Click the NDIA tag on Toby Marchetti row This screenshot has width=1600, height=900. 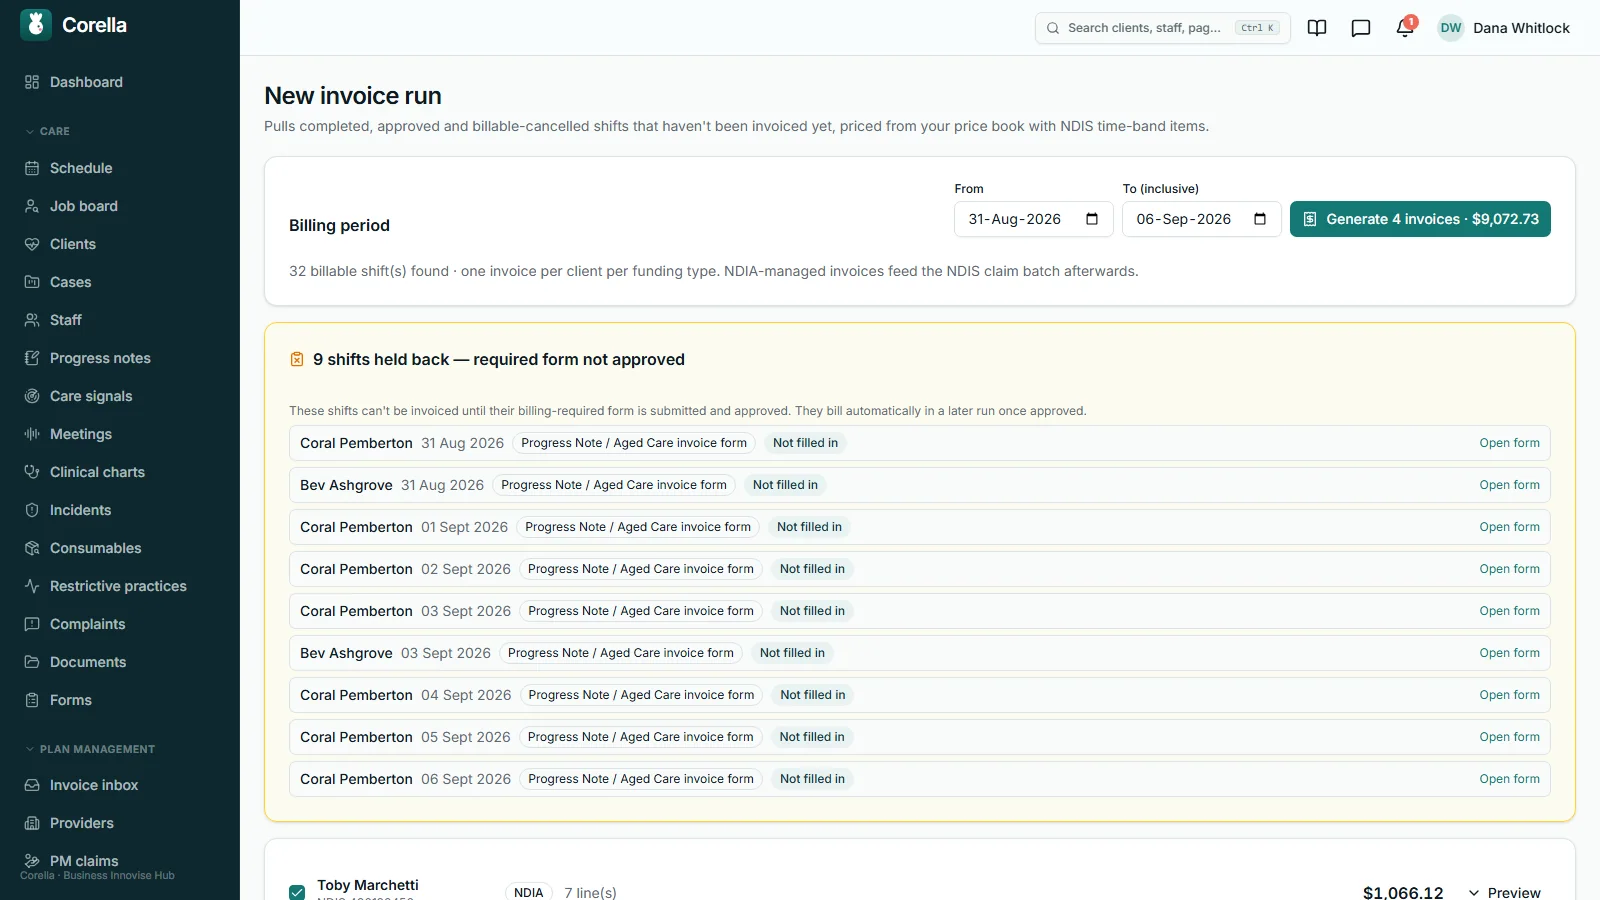(x=529, y=892)
